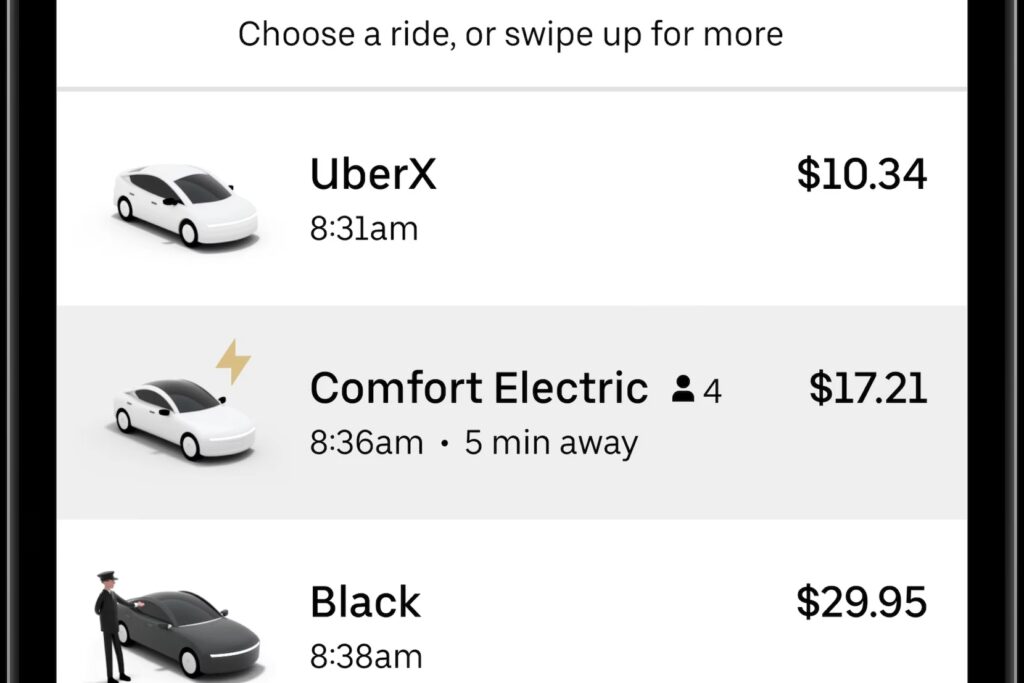
Task: Tap the 8:38am Black arrival time
Action: click(x=366, y=657)
